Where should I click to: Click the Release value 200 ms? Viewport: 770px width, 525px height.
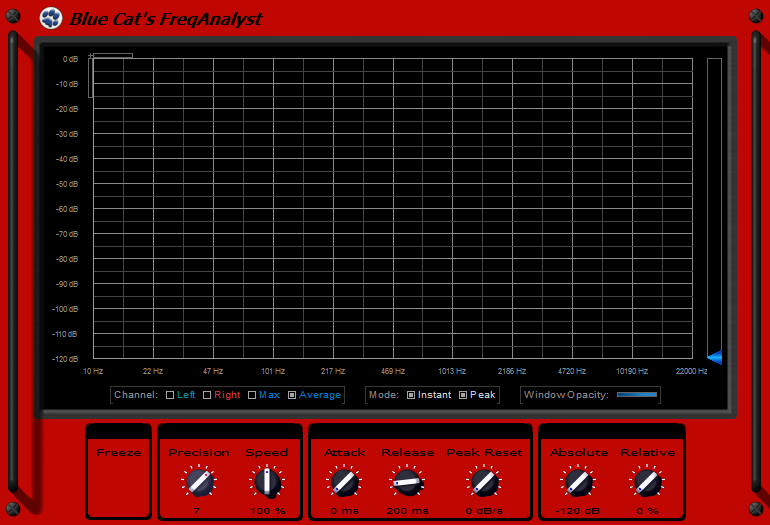click(x=408, y=511)
